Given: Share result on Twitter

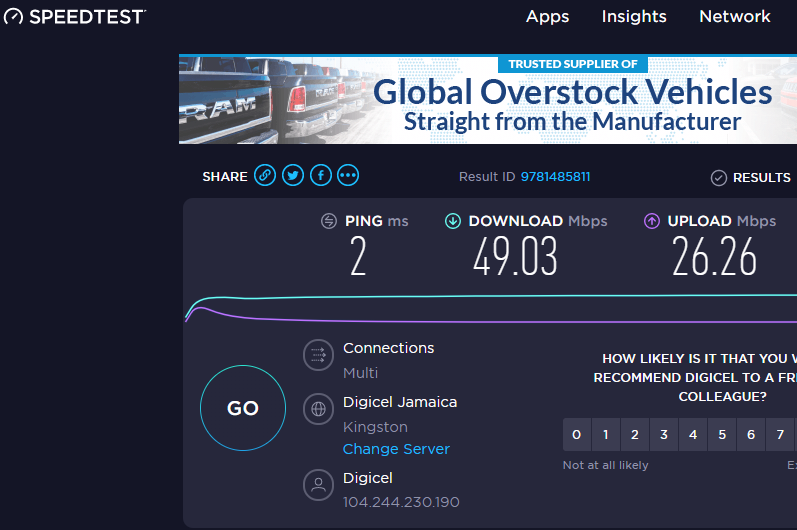Looking at the screenshot, I should click(x=293, y=176).
